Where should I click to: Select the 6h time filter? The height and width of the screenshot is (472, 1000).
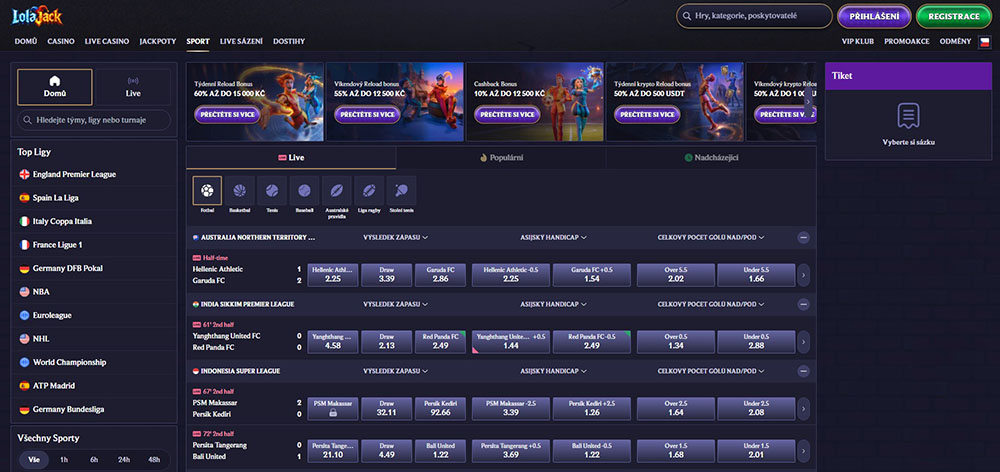94,460
